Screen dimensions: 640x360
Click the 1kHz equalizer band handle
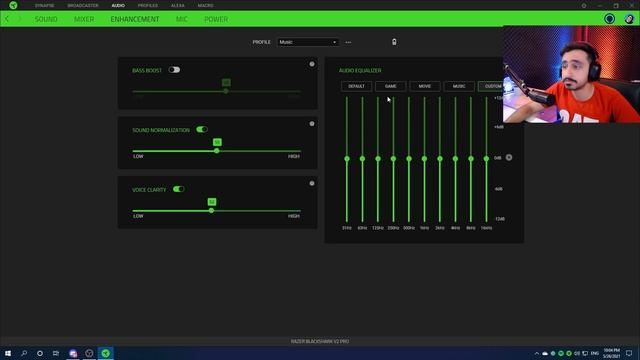pyautogui.click(x=424, y=158)
